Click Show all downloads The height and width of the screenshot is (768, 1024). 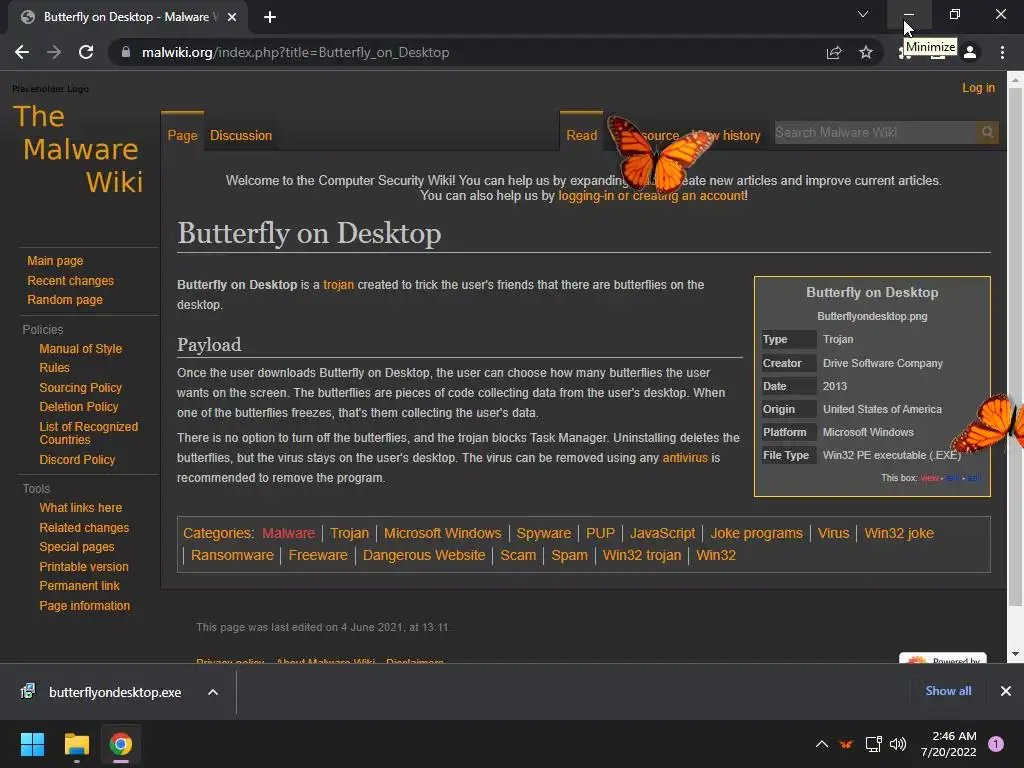(948, 691)
